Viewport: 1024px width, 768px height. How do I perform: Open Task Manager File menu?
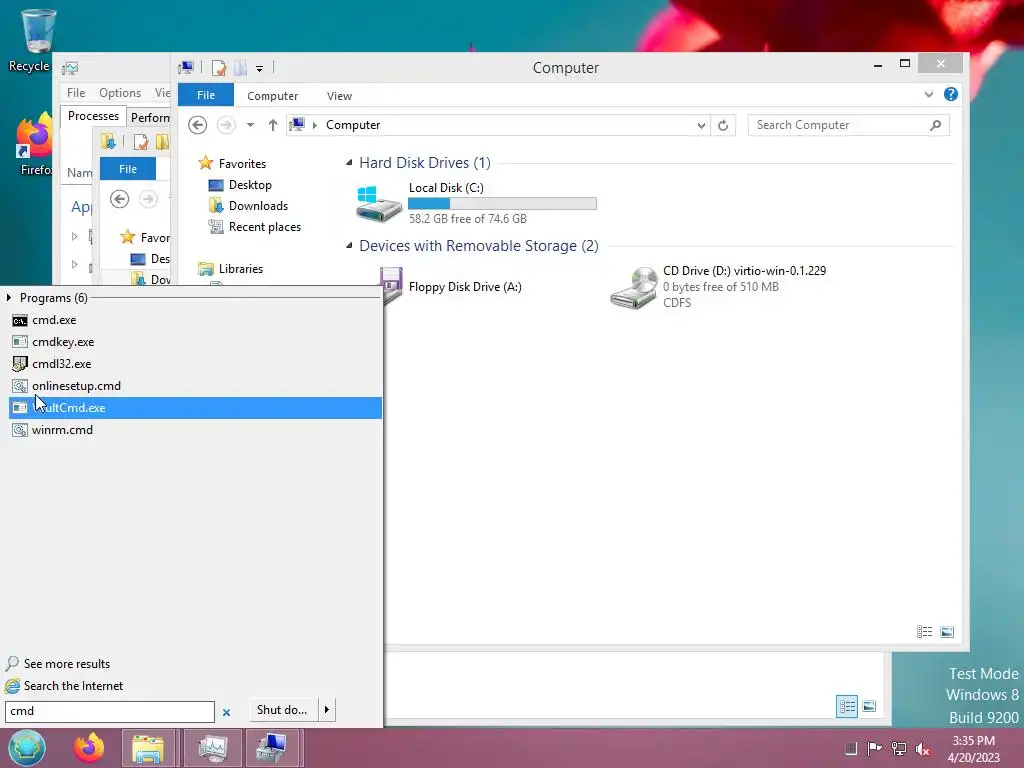click(x=76, y=93)
